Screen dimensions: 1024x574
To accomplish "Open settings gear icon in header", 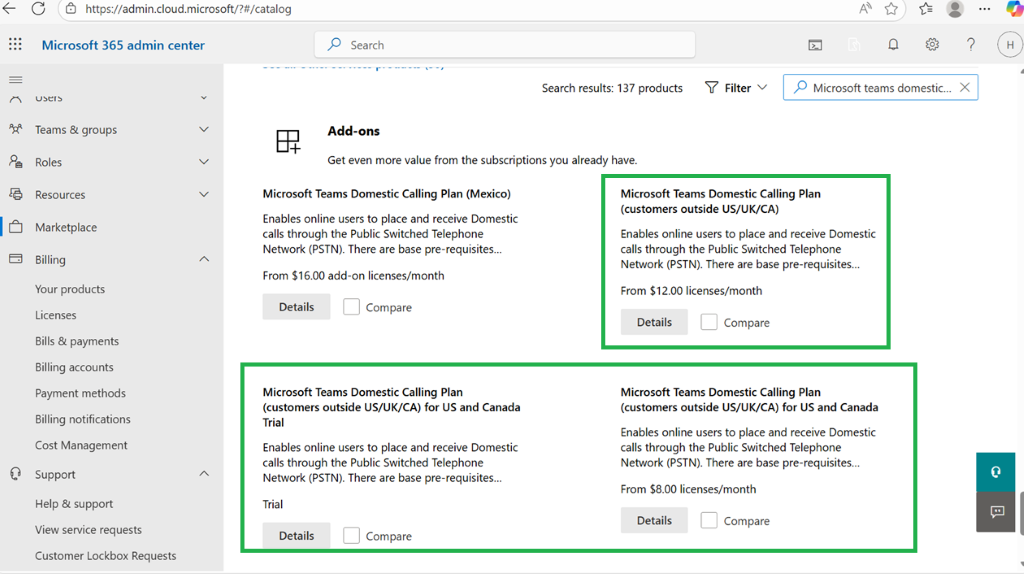I will tap(932, 44).
